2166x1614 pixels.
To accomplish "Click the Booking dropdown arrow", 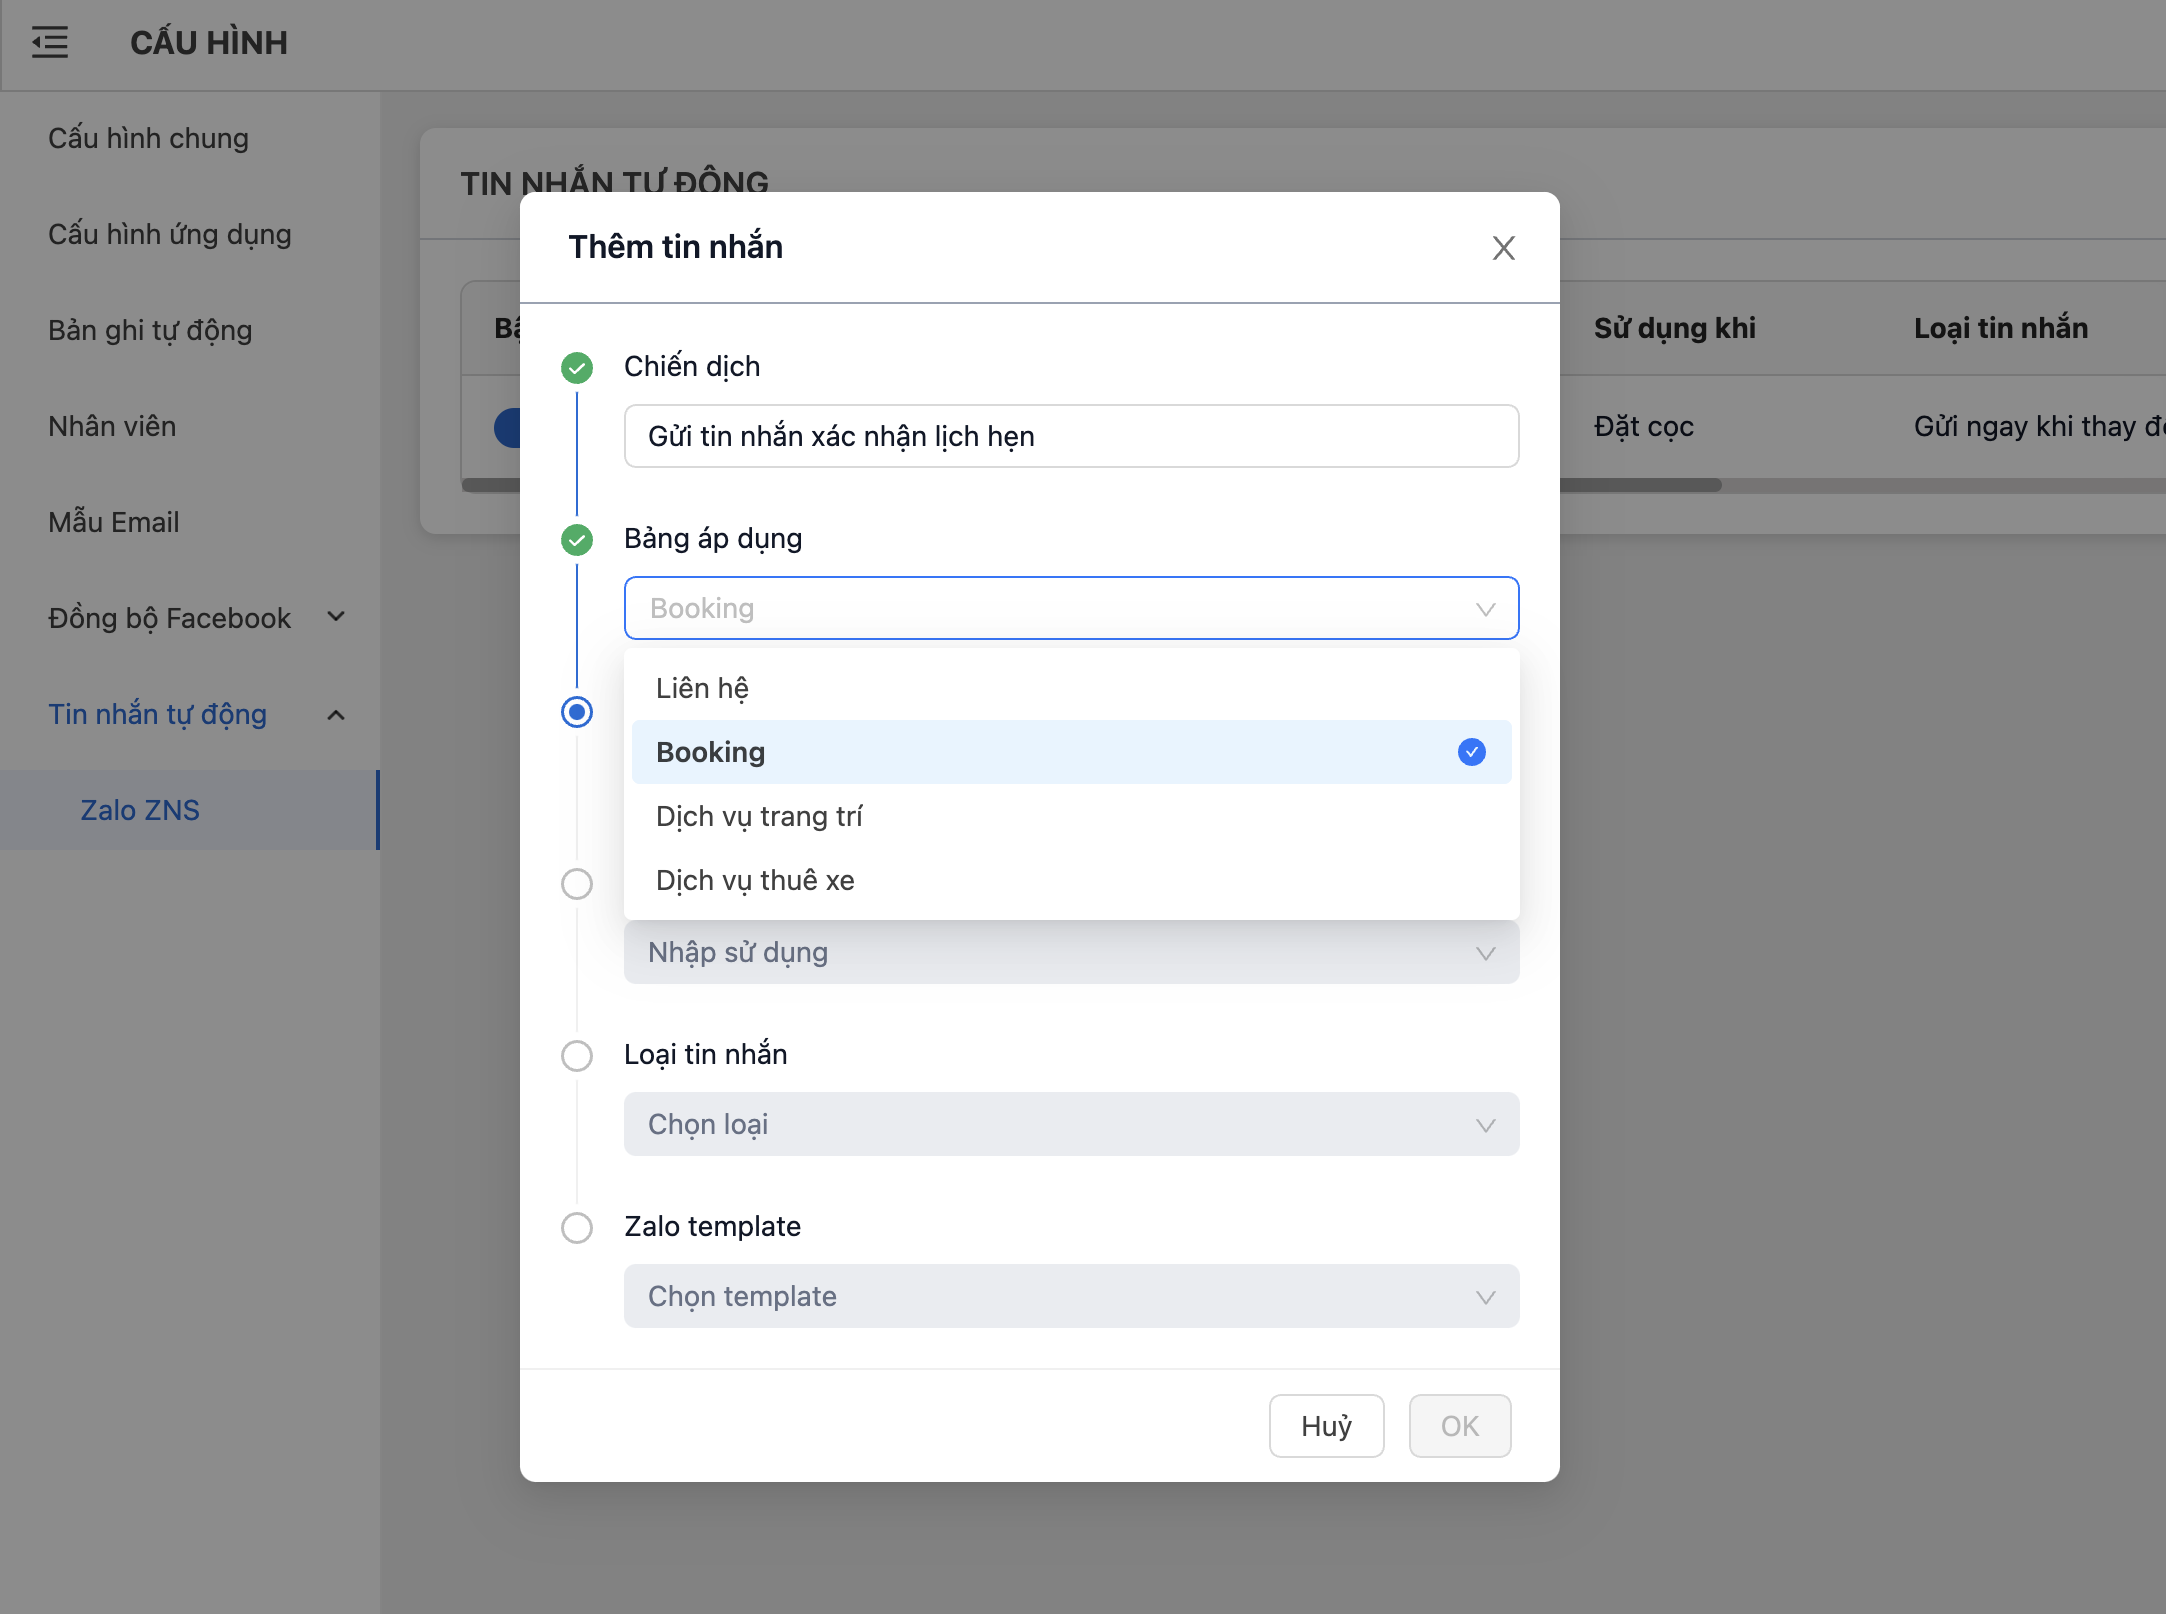I will pyautogui.click(x=1485, y=609).
